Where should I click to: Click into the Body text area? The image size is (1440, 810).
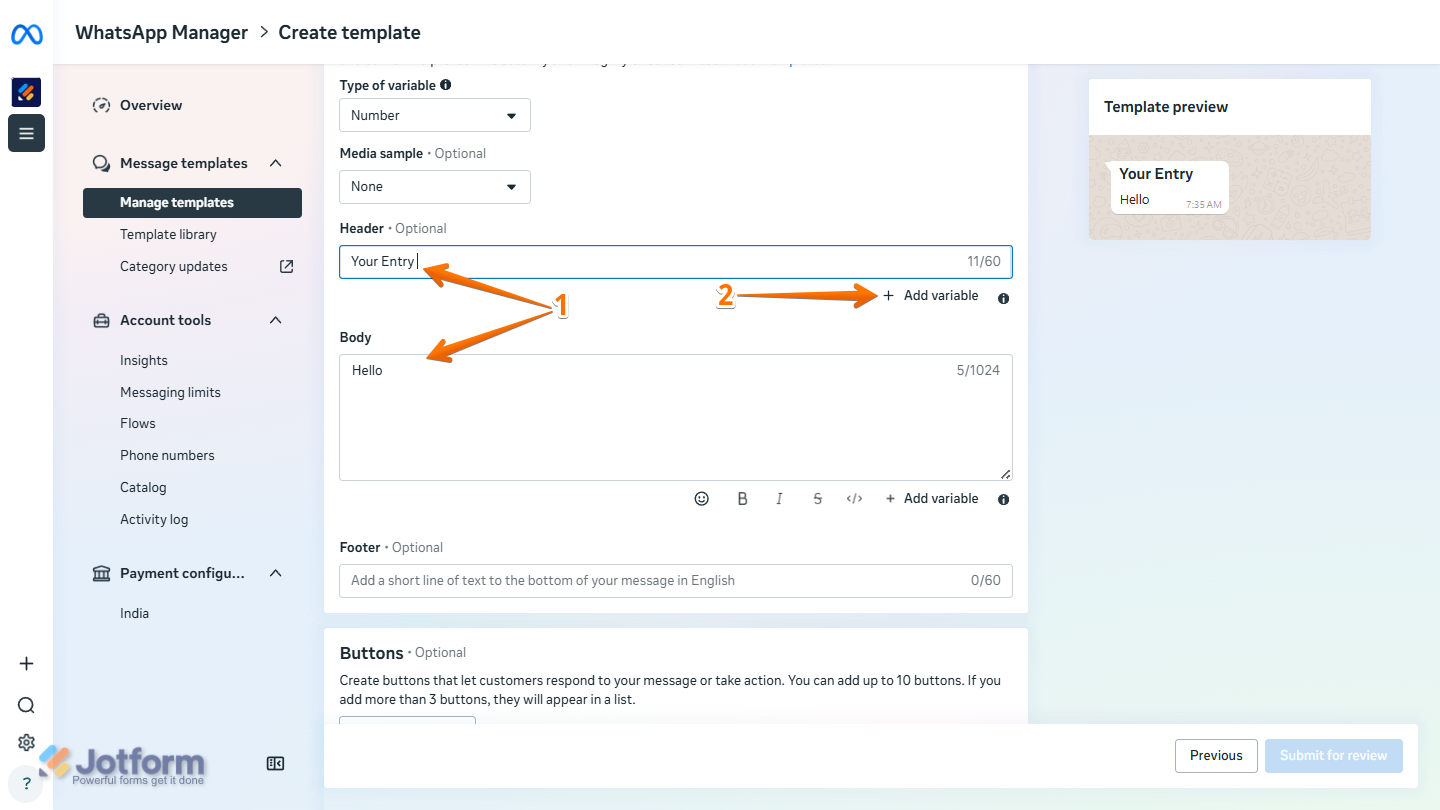click(676, 417)
